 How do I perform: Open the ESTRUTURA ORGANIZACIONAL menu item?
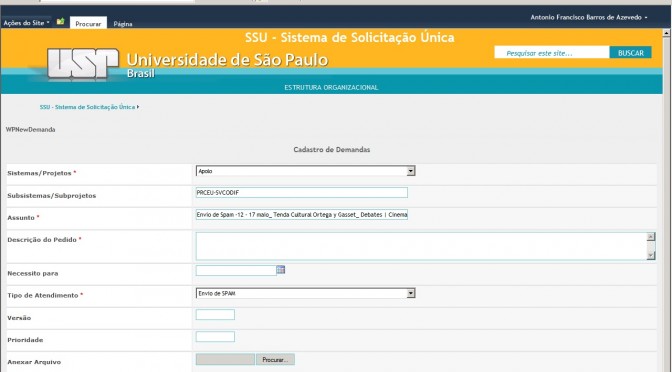coord(331,87)
